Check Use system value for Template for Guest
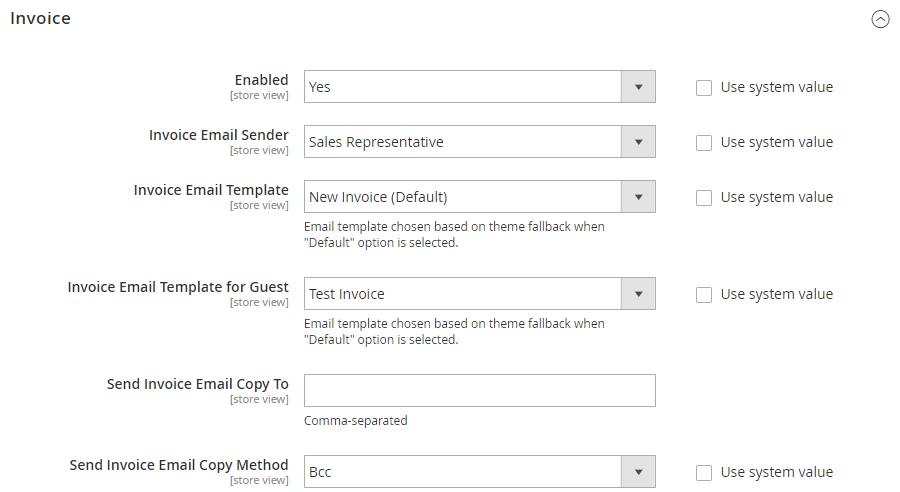The width and height of the screenshot is (900, 492). (x=704, y=295)
